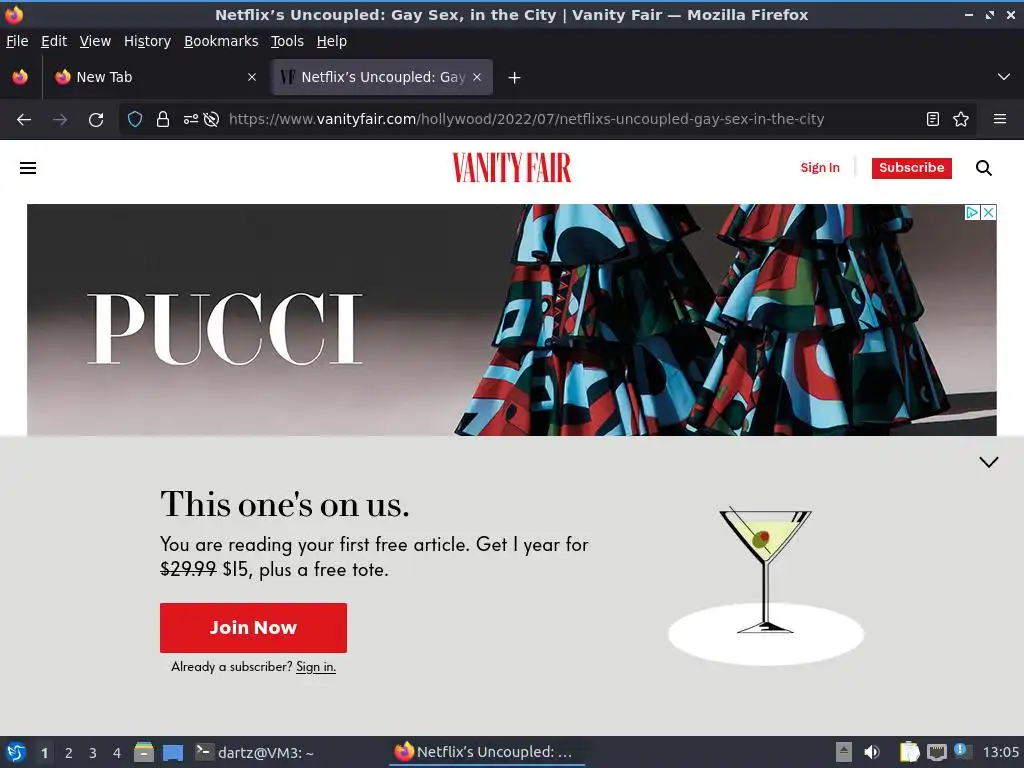Open network status tray icon
Image resolution: width=1024 pixels, height=768 pixels.
click(936, 752)
